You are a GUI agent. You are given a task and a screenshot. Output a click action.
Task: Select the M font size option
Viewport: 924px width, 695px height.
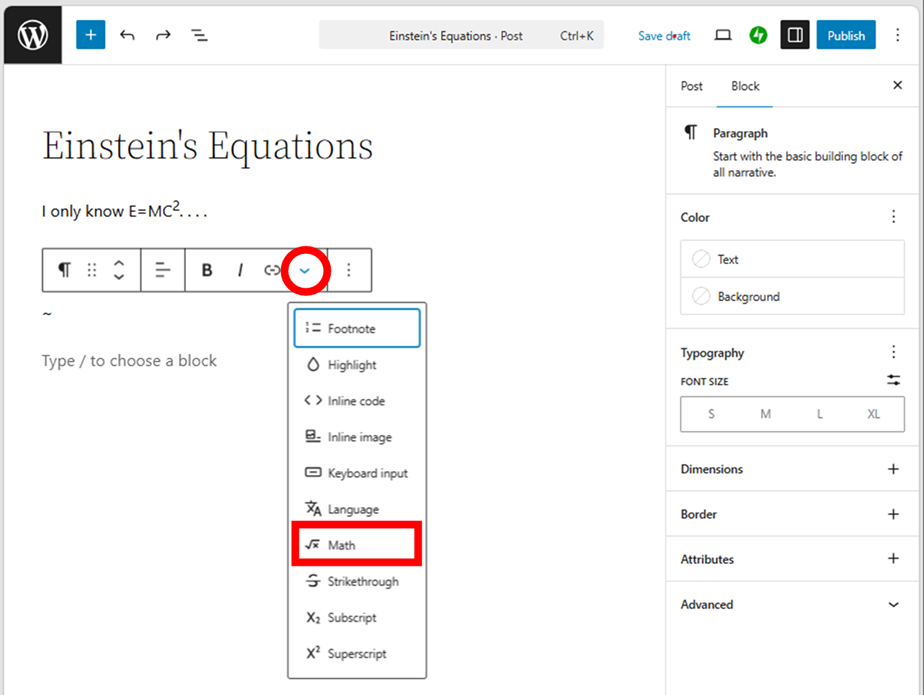(x=765, y=414)
